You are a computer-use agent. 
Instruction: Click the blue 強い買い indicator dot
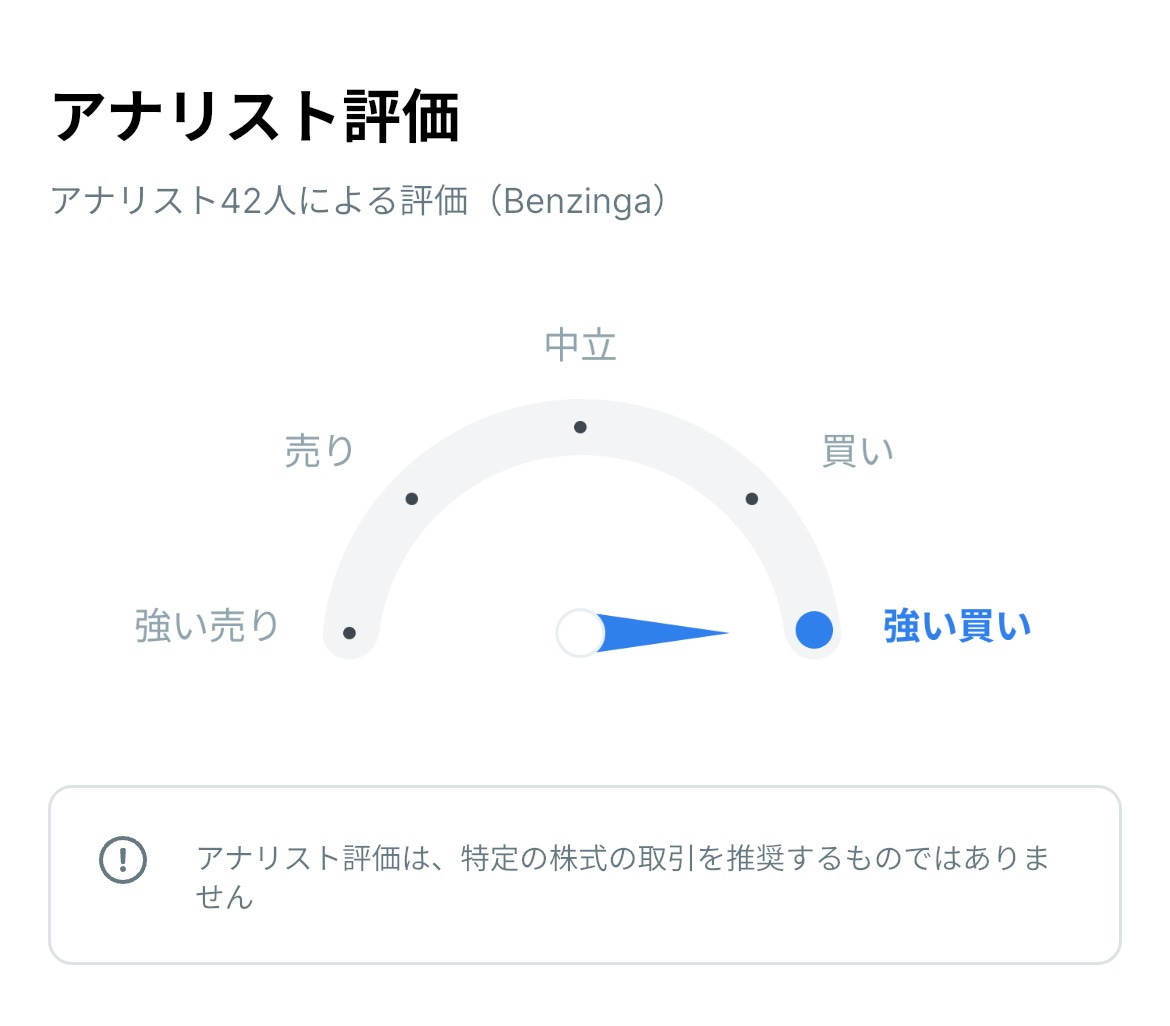tap(812, 631)
